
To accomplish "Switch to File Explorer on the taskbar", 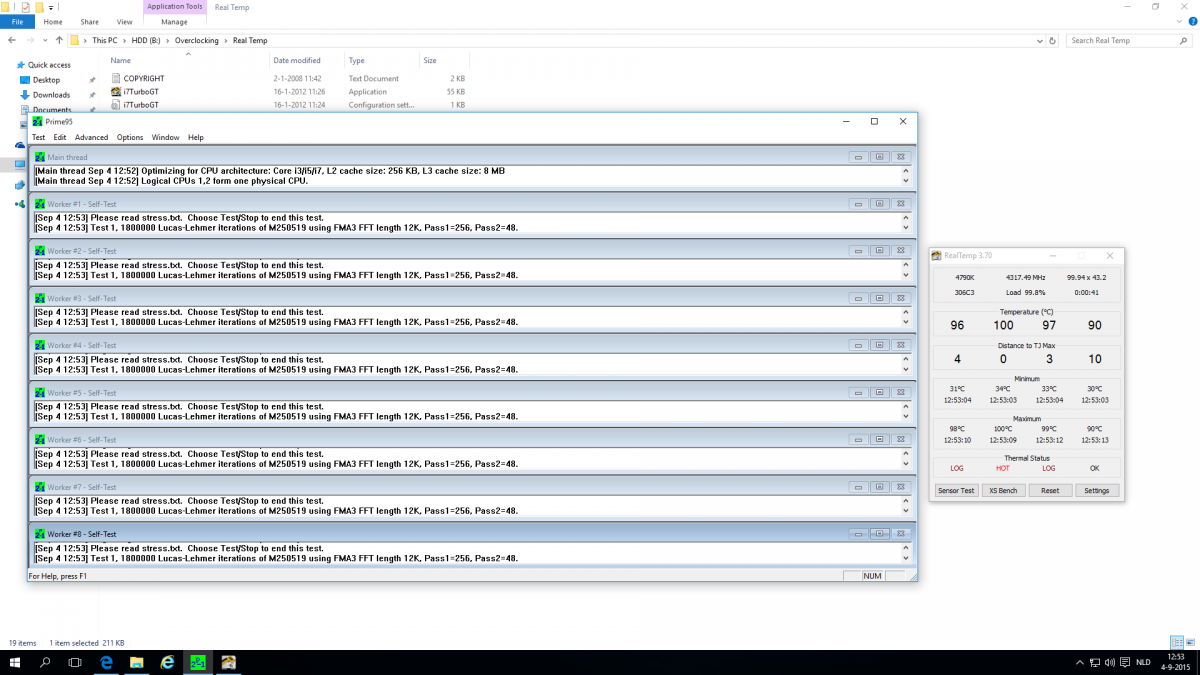I will [137, 663].
